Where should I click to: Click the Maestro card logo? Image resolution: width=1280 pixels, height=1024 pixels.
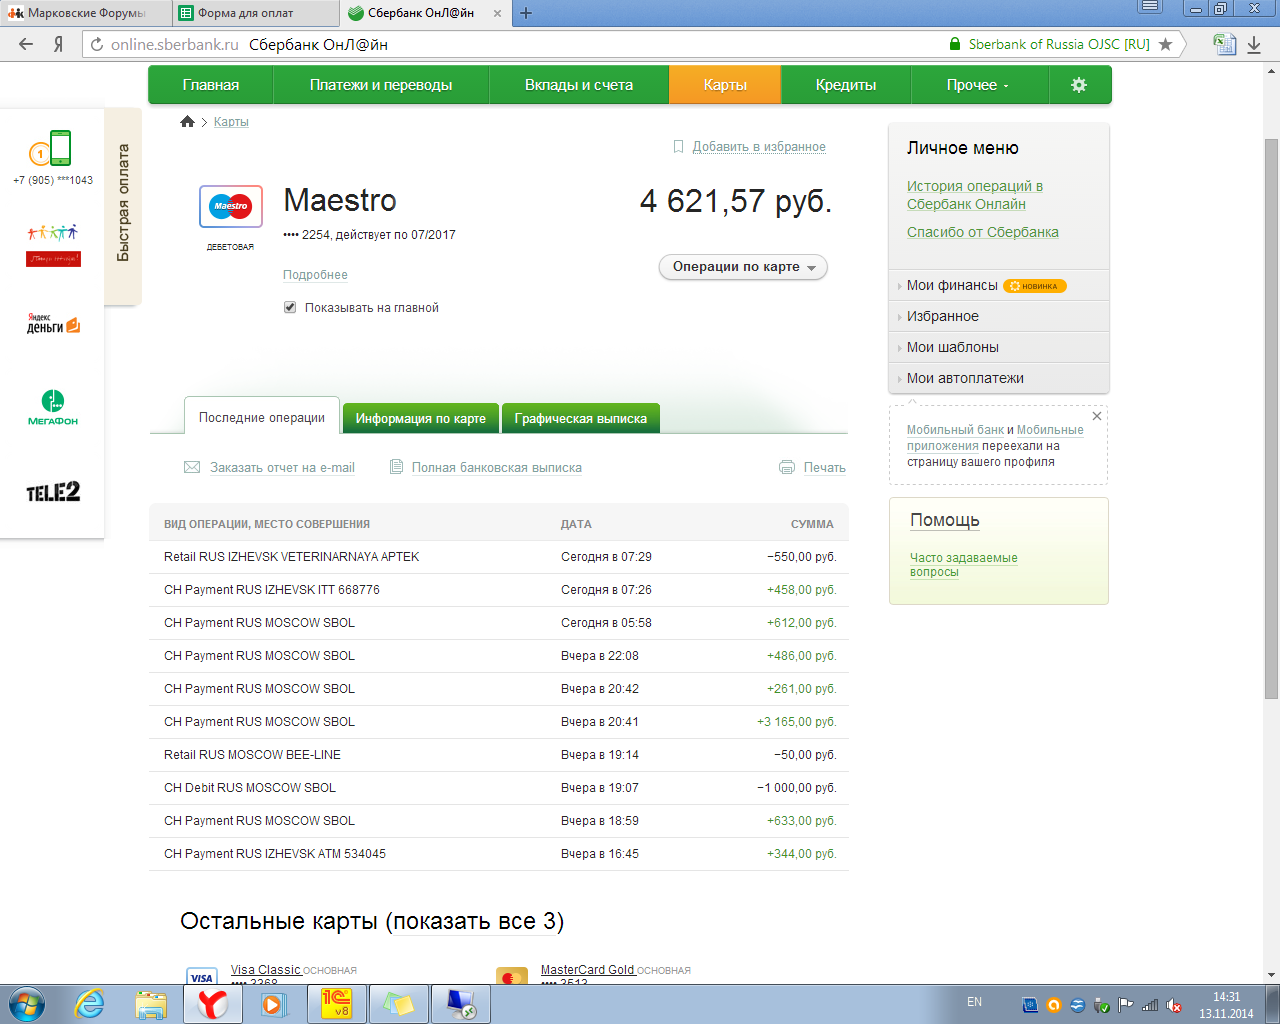231,207
